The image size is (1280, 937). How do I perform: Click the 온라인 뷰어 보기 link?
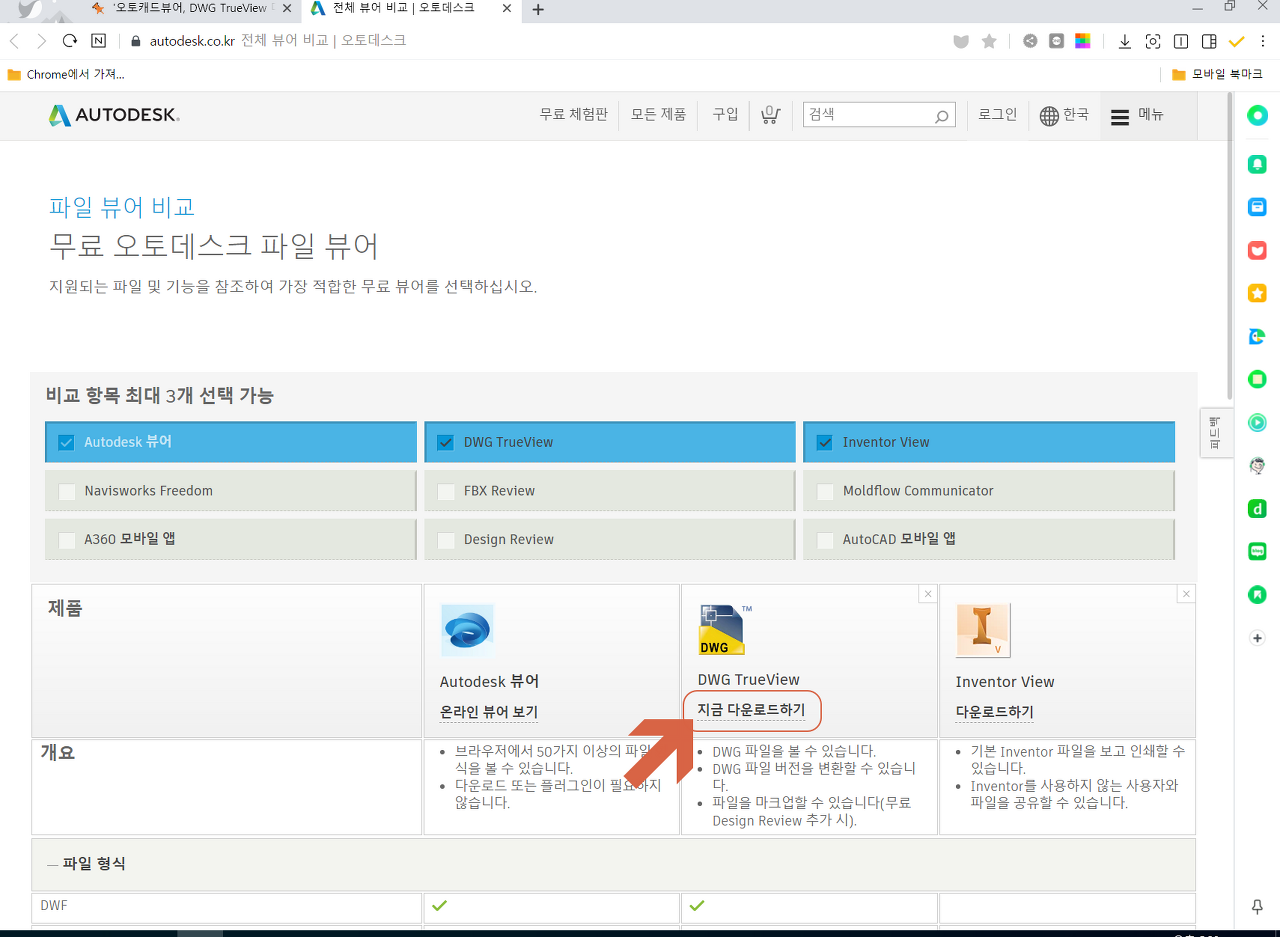(489, 712)
